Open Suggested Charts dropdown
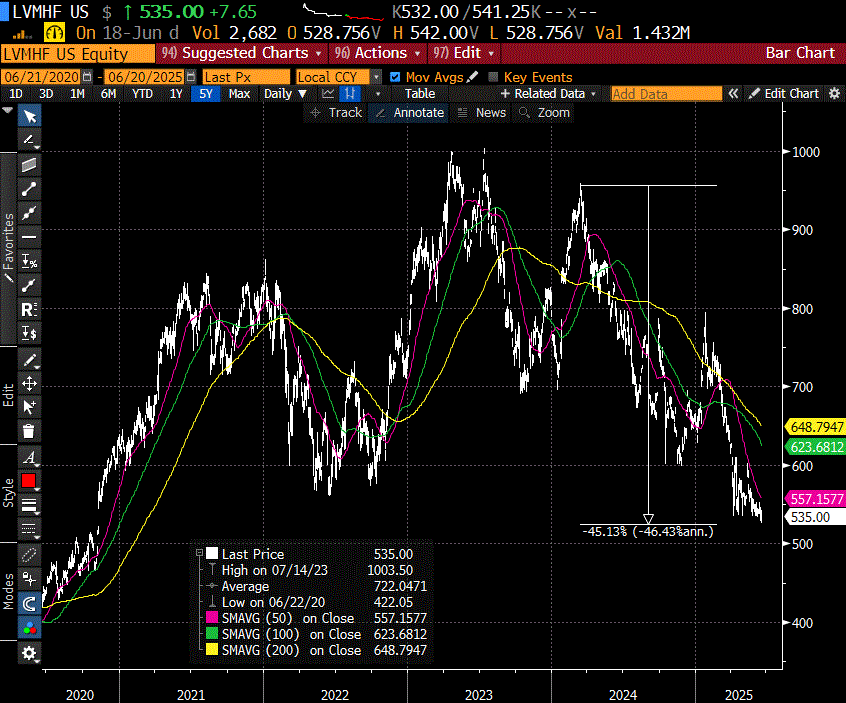Image resolution: width=846 pixels, height=703 pixels. [242, 53]
